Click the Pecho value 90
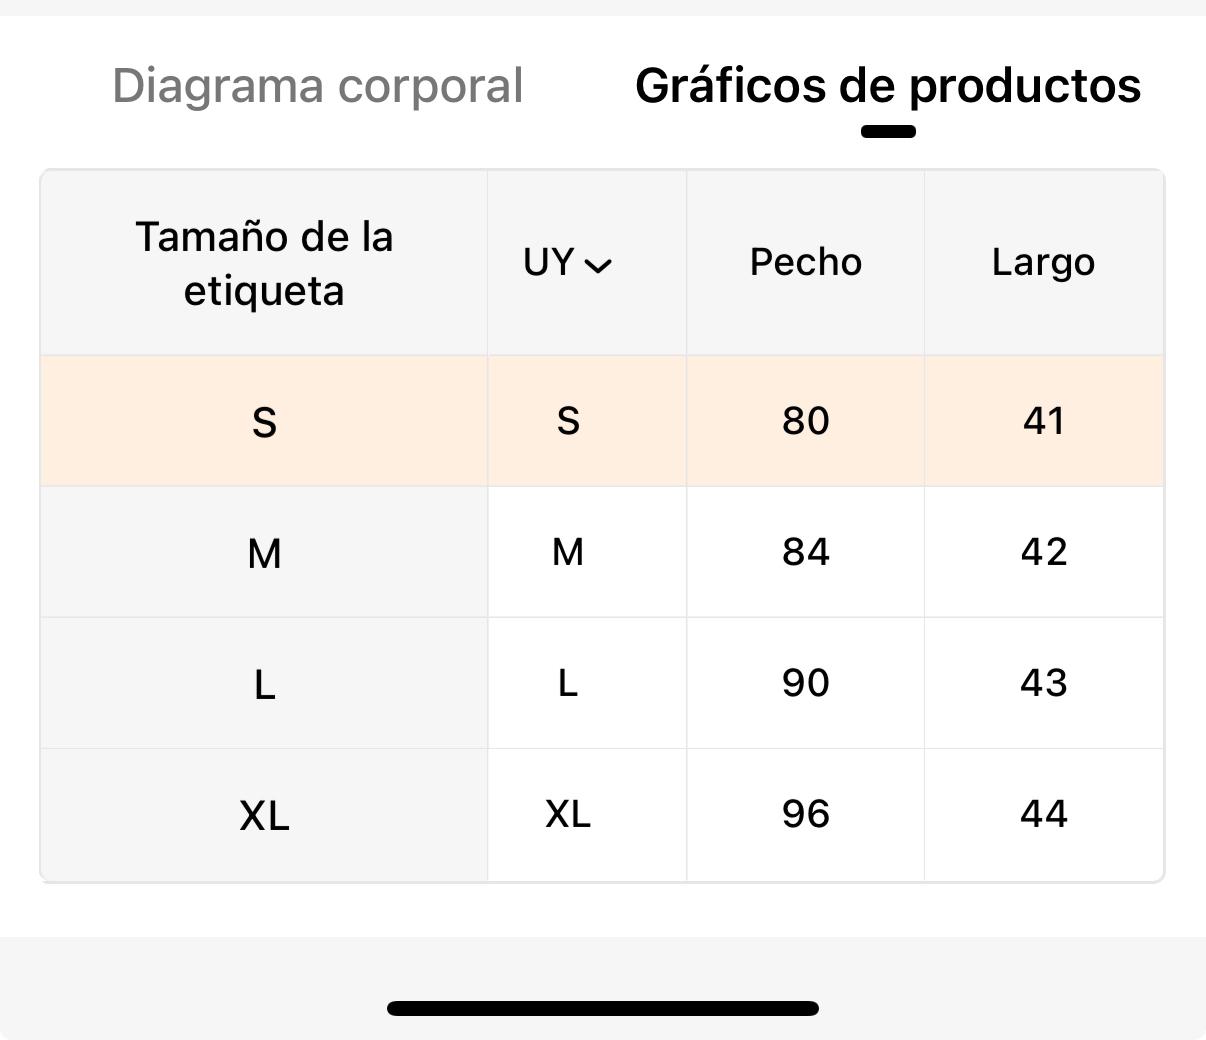This screenshot has height=1040, width=1206. click(x=806, y=683)
